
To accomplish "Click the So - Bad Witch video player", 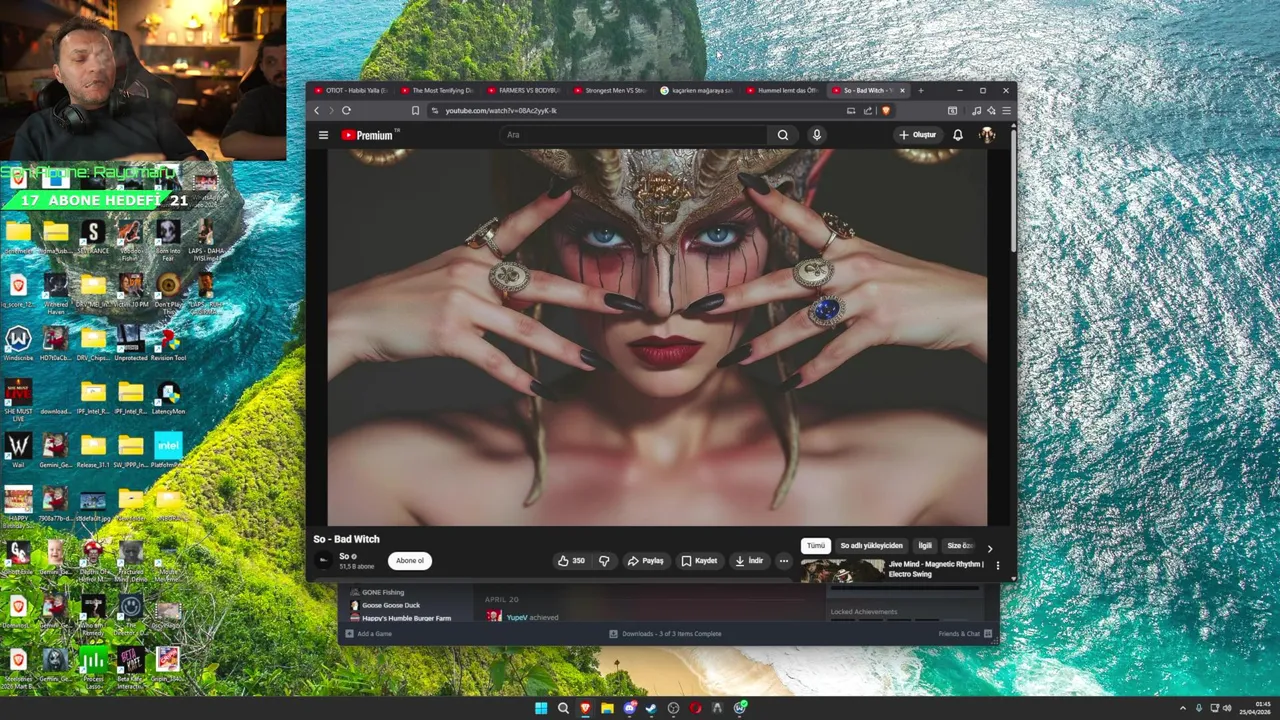I will click(x=657, y=337).
